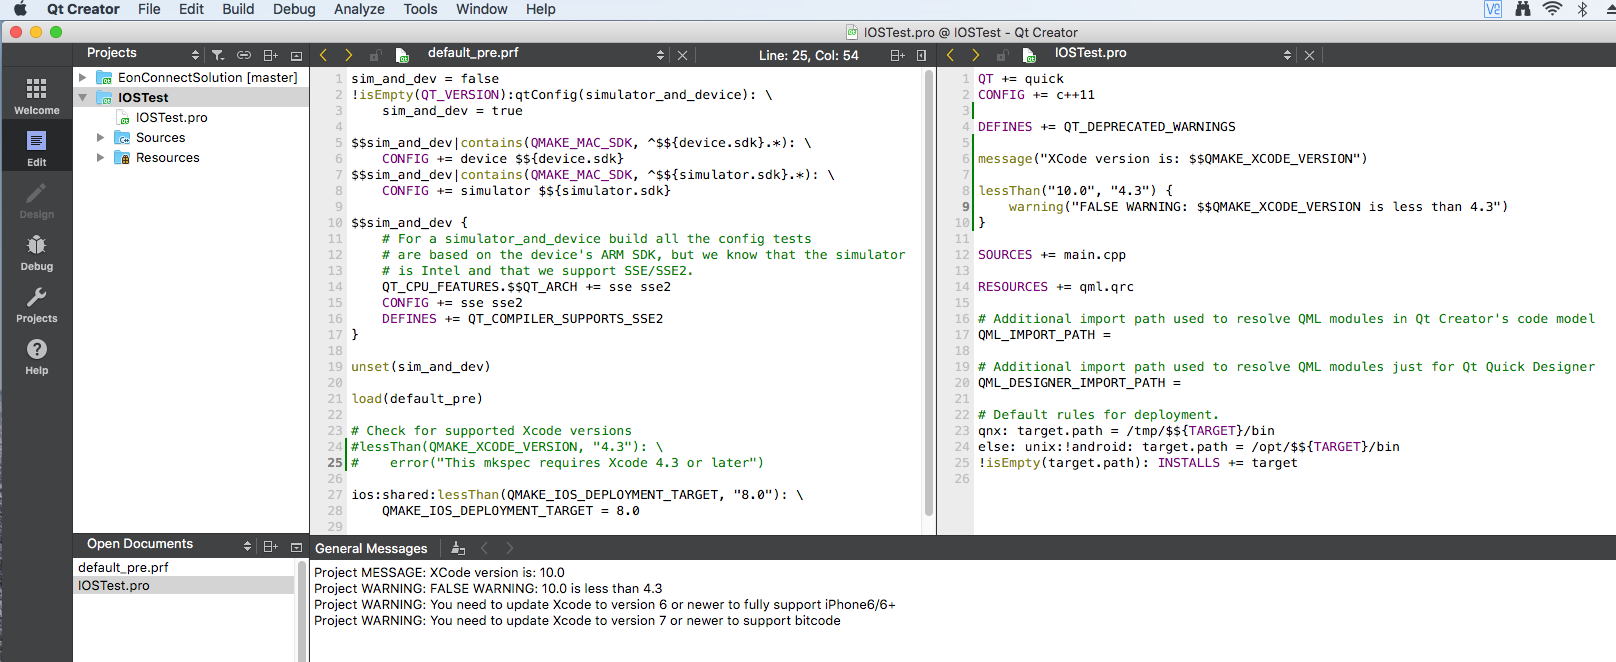The width and height of the screenshot is (1616, 662).
Task: Expand the EonConnectSolution project tree
Action: [83, 77]
